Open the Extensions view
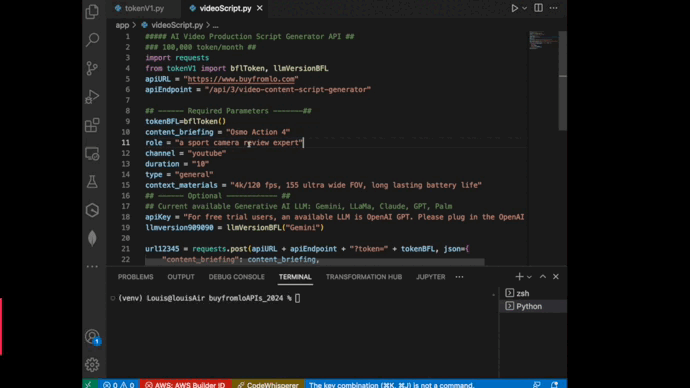The image size is (690, 388). click(x=92, y=125)
